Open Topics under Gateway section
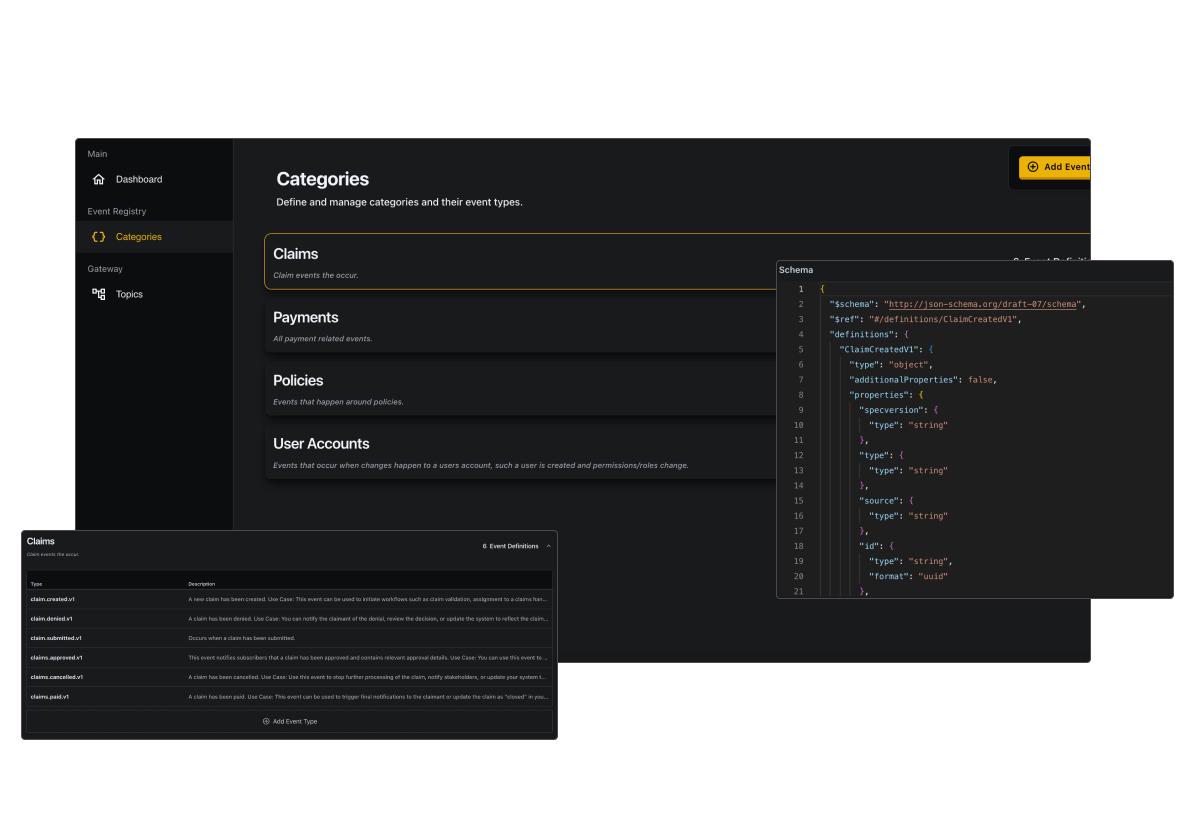Image resolution: width=1181 pixels, height=814 pixels. tap(129, 294)
